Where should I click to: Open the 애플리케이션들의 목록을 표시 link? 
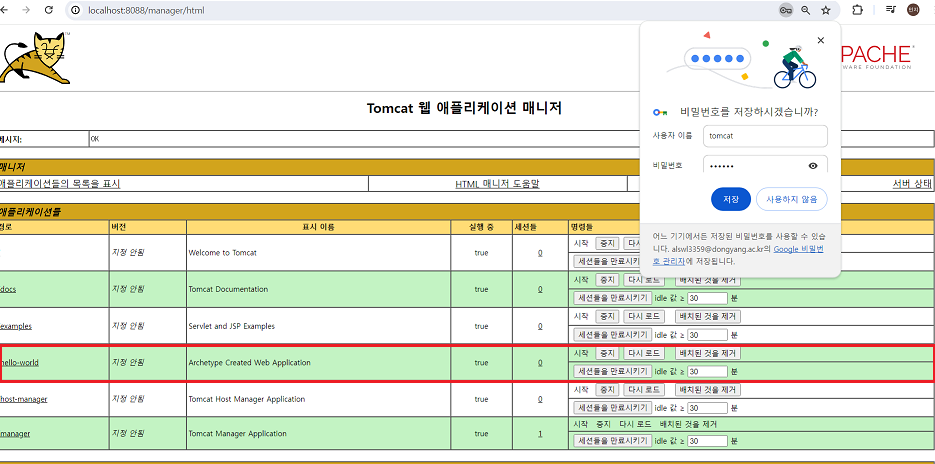coord(59,184)
